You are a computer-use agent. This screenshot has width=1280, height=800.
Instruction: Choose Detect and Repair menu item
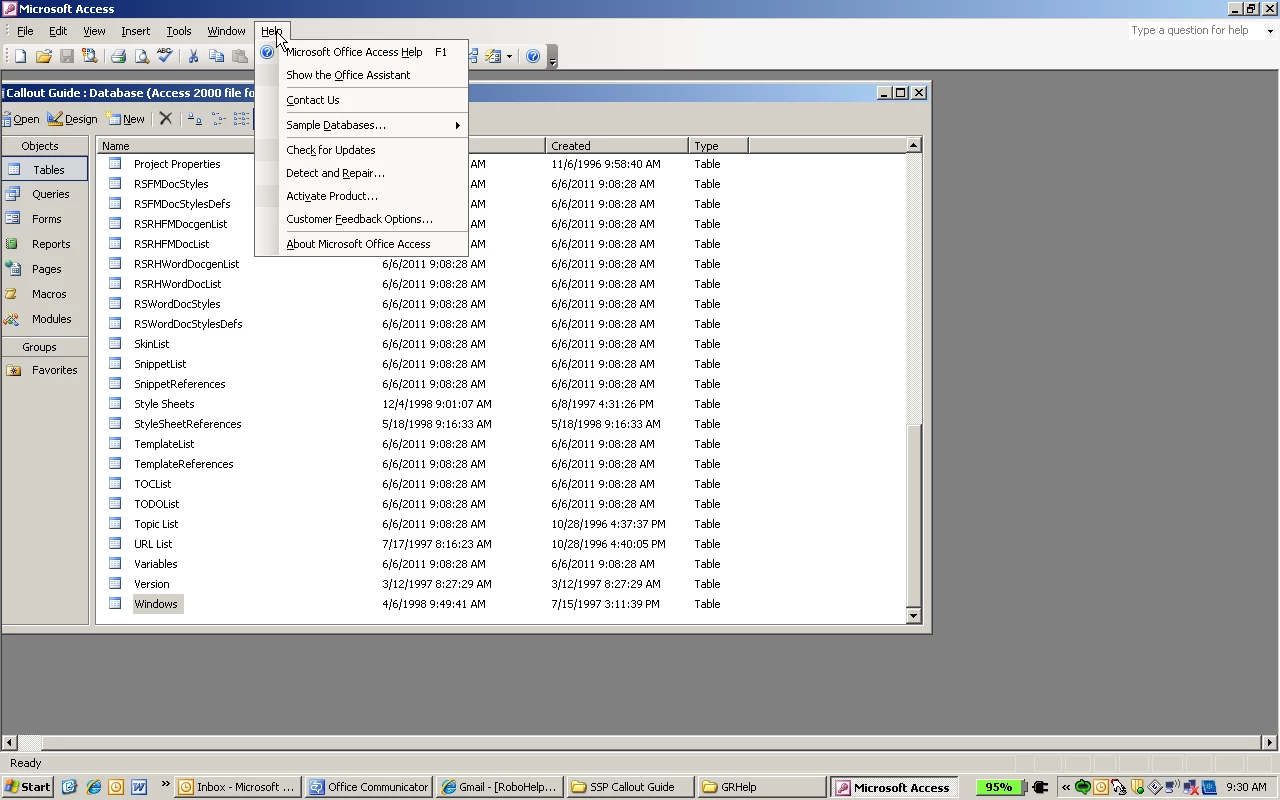point(362,173)
